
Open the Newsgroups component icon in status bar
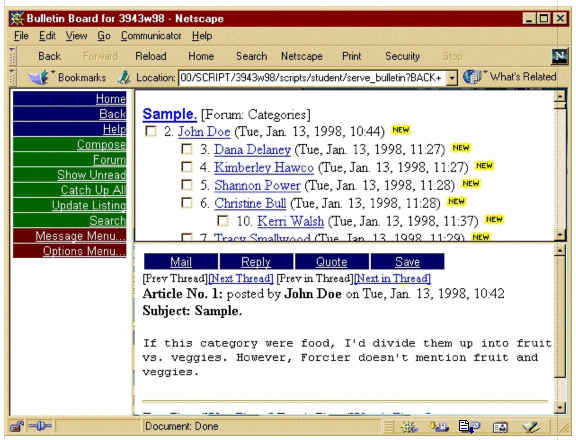pos(469,427)
